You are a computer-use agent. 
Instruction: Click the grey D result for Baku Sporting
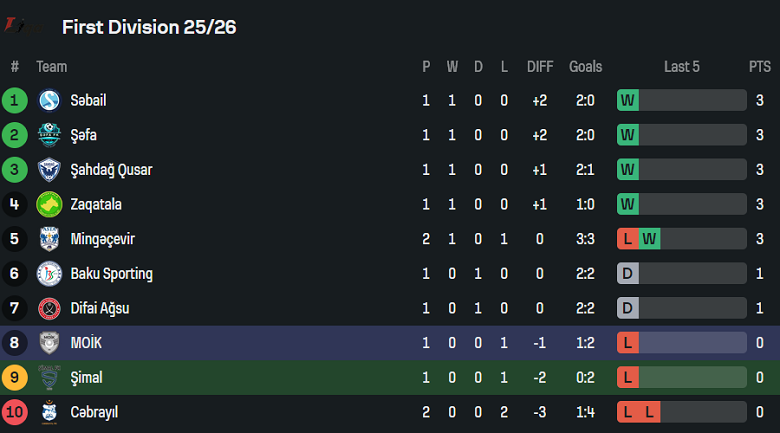tap(628, 273)
